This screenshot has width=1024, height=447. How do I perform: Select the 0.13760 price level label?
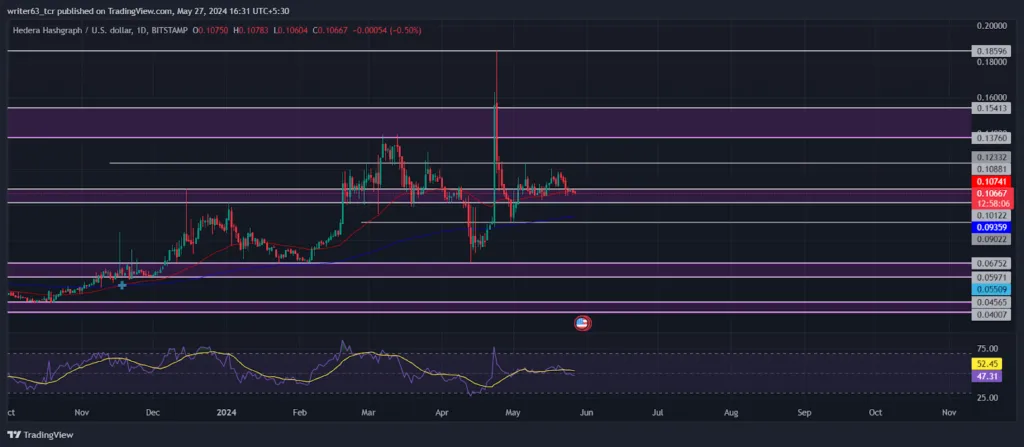991,138
